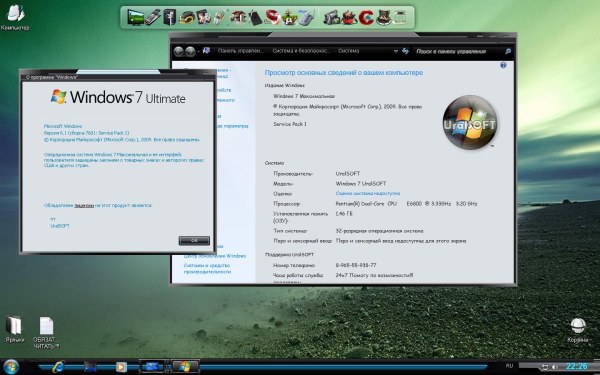Open the RU language indicator in the taskbar

(509, 366)
